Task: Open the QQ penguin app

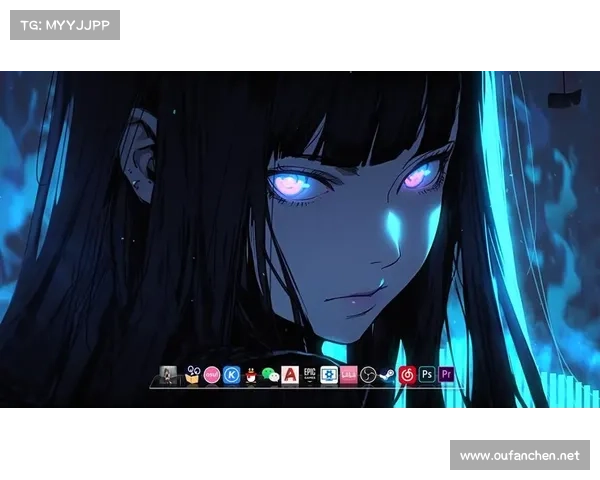Action: (x=251, y=375)
